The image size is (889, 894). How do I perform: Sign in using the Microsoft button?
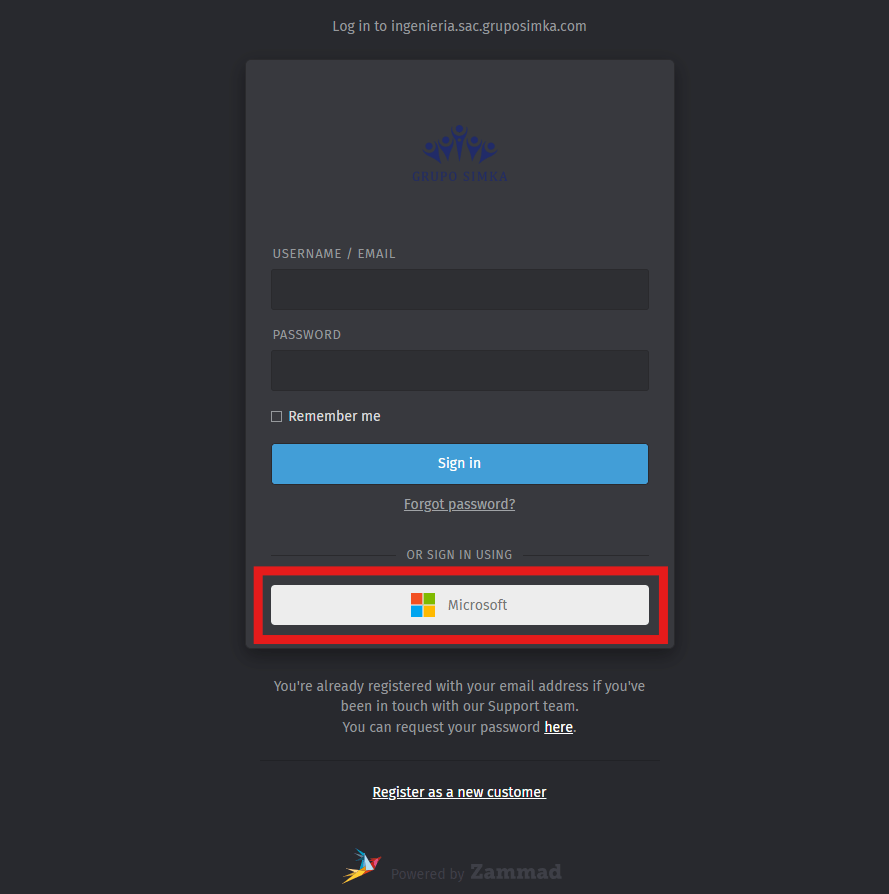(460, 605)
